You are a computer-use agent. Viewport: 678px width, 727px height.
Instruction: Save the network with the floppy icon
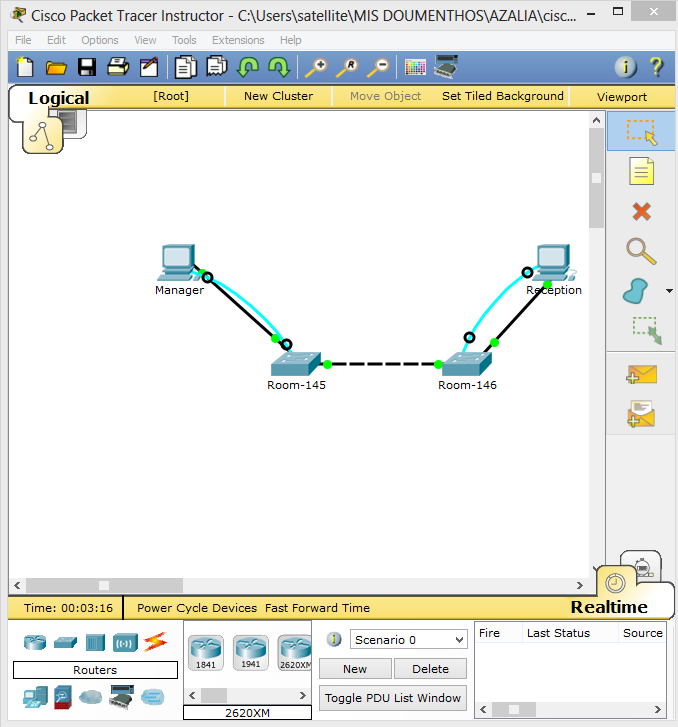[x=87, y=67]
